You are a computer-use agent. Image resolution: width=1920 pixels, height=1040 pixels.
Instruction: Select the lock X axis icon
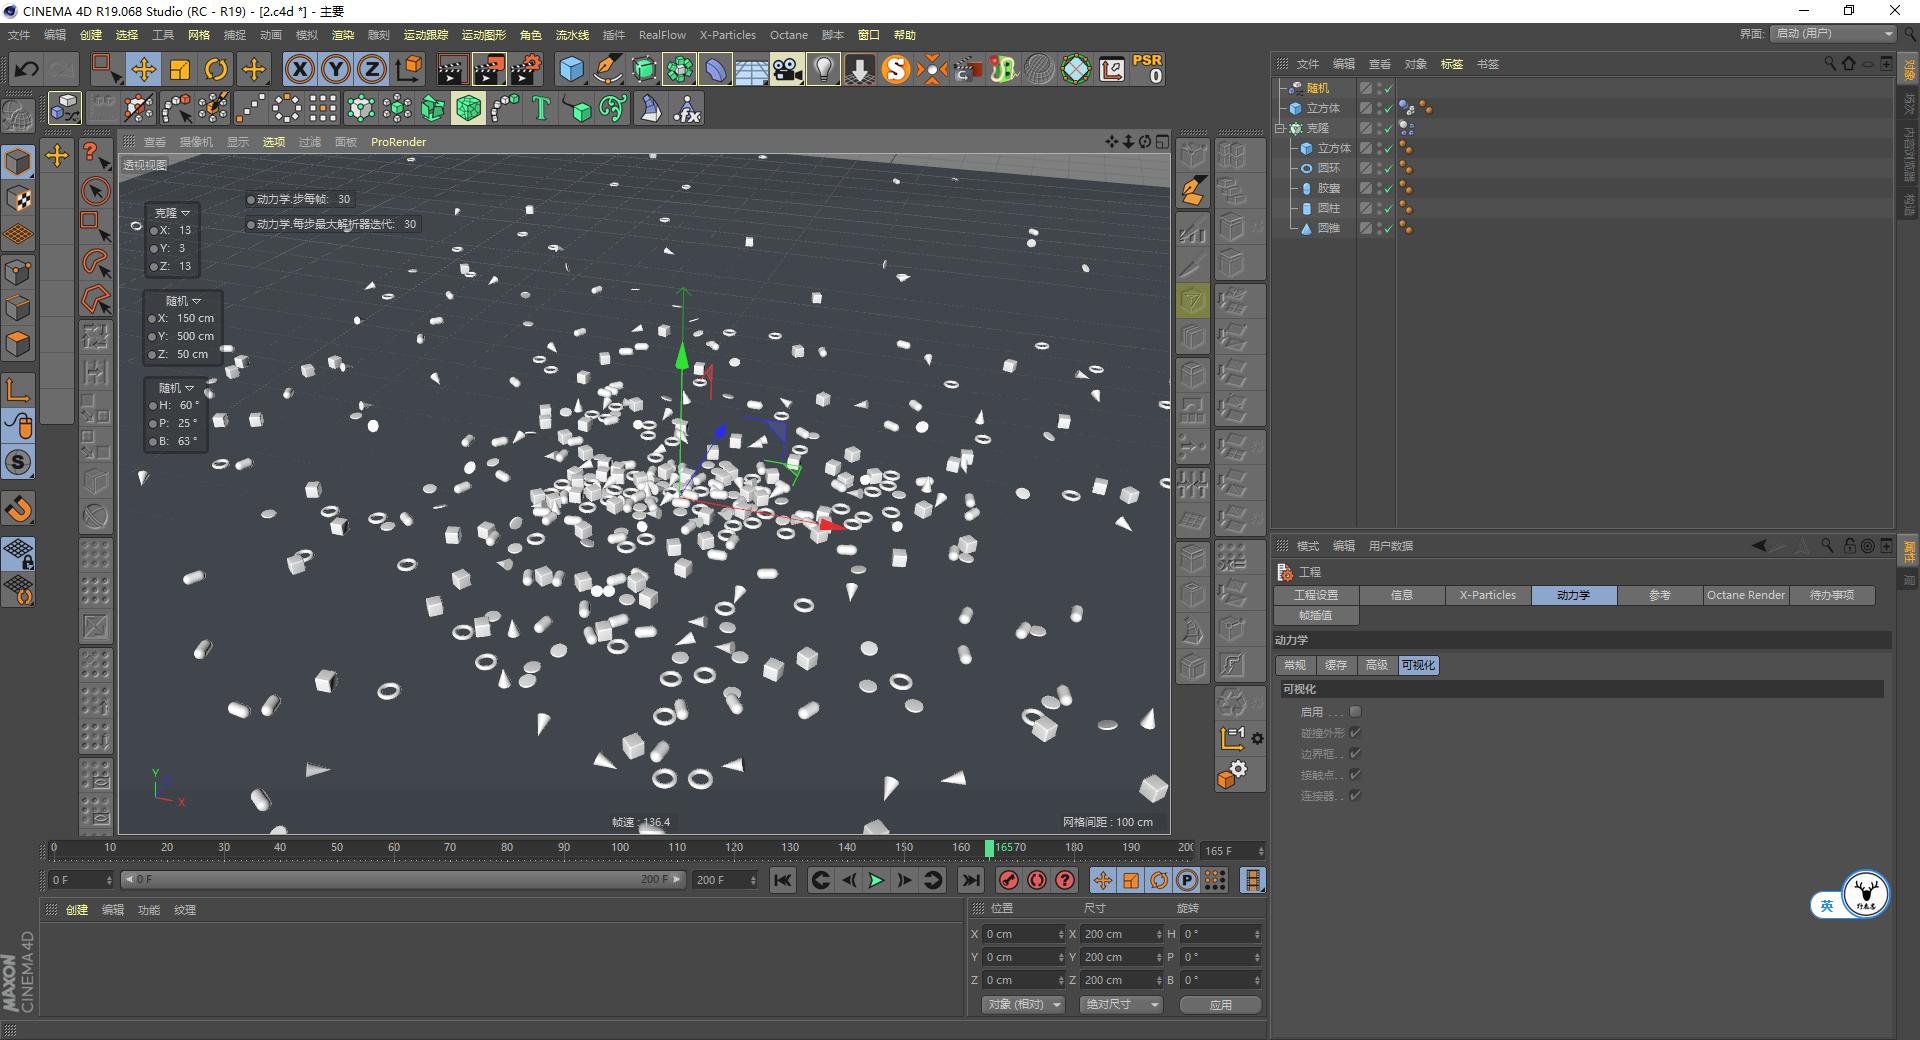[300, 68]
